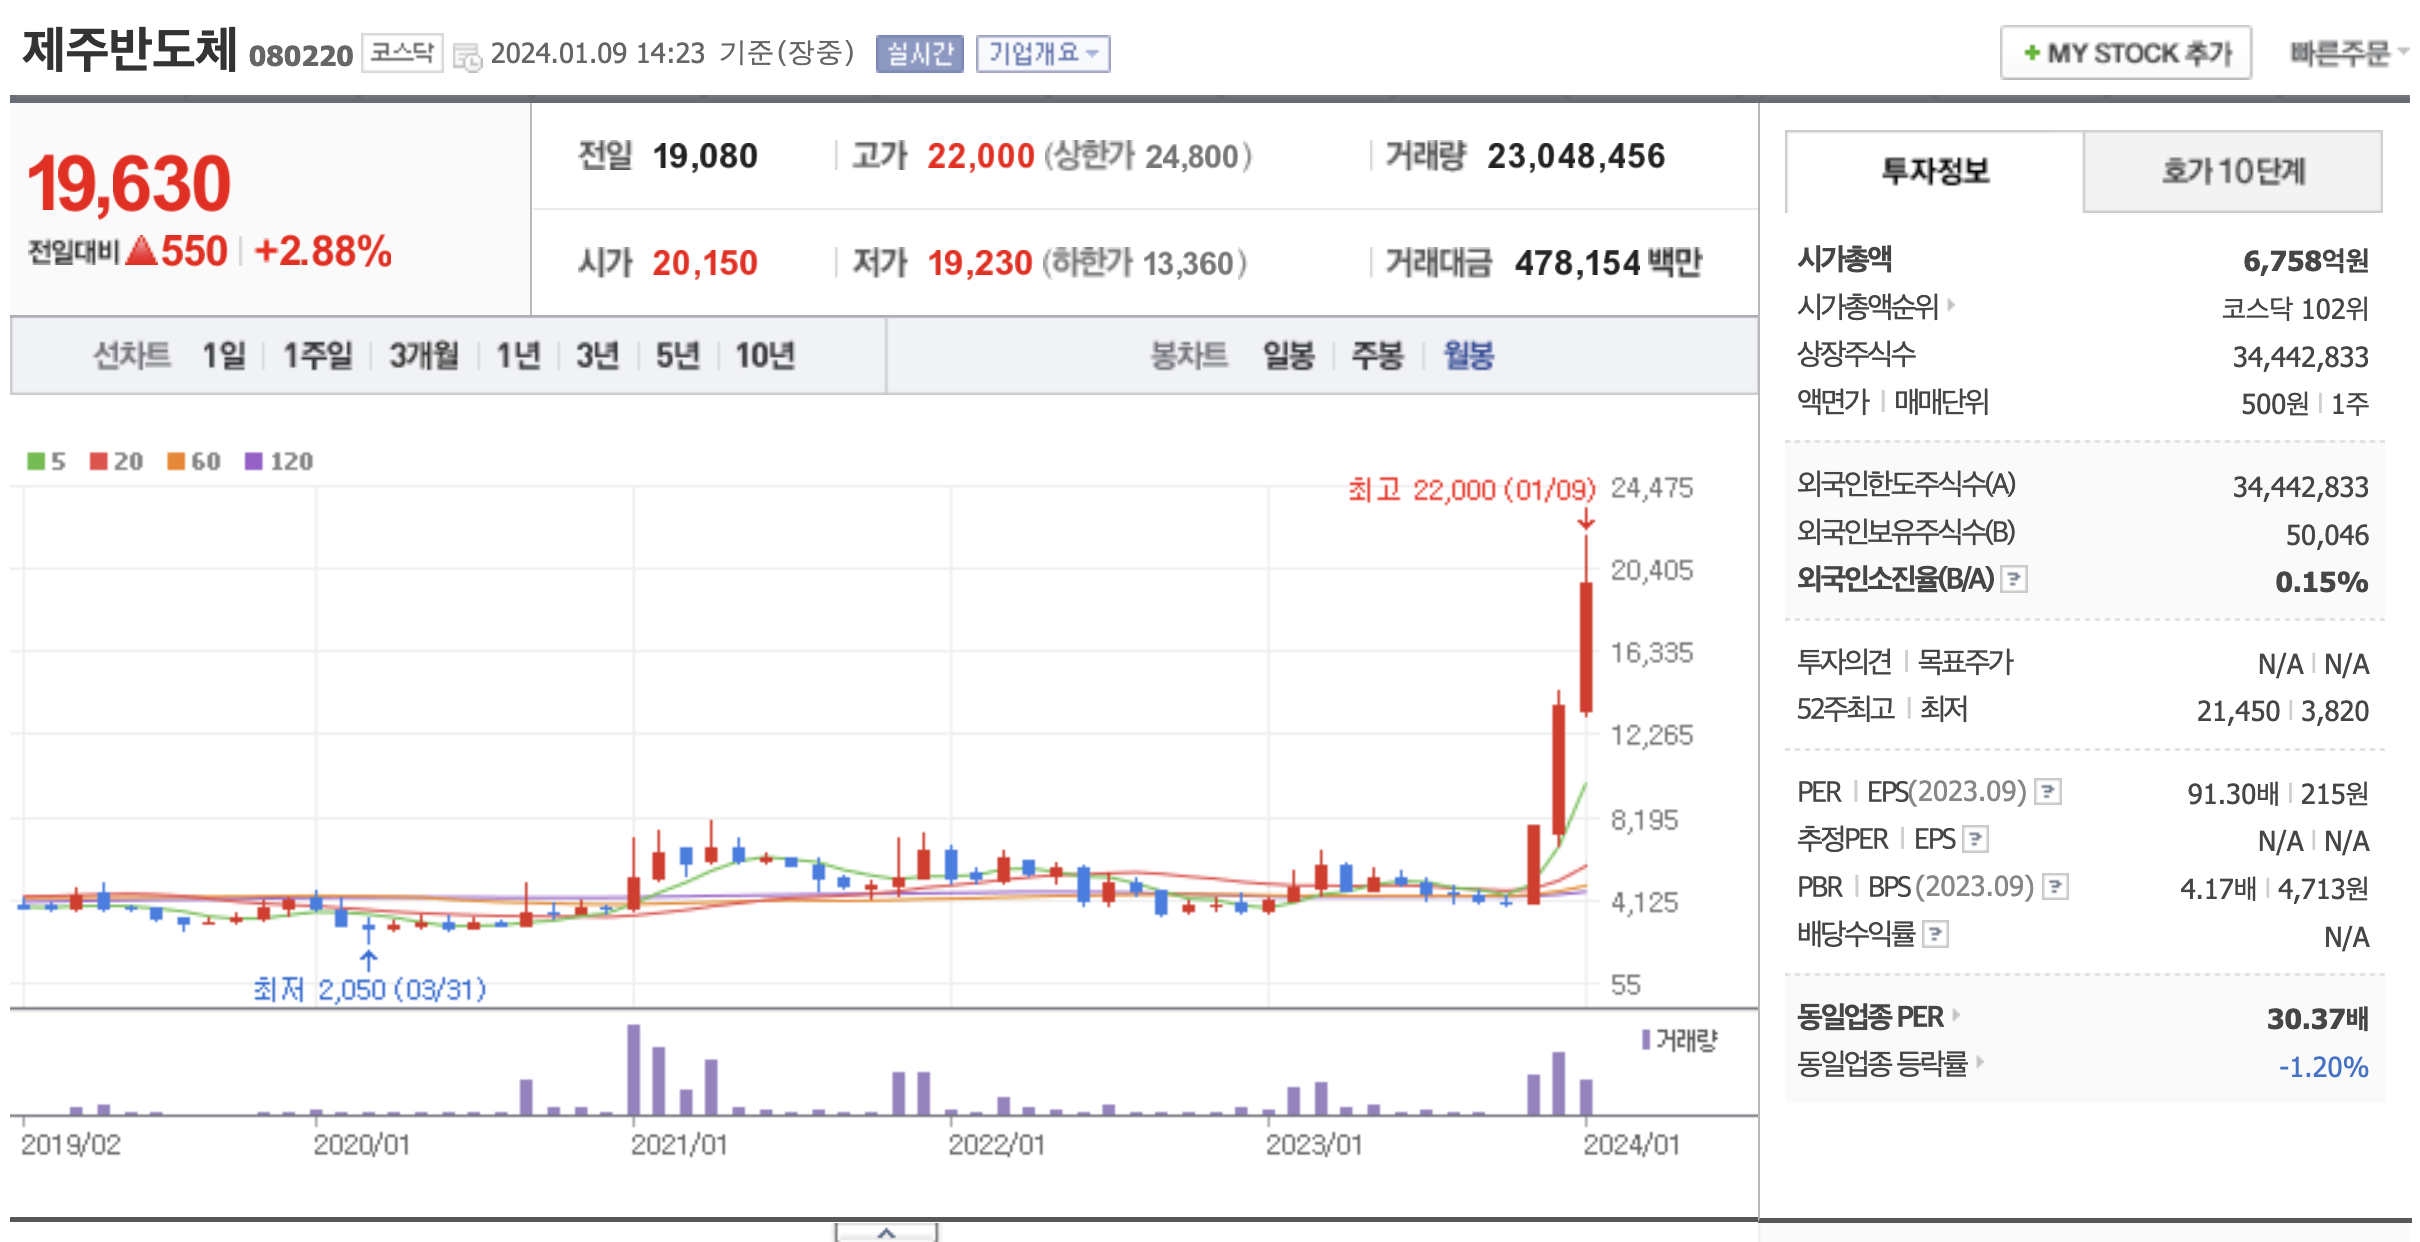Click the calendar clock icon beside the date

[x=467, y=56]
